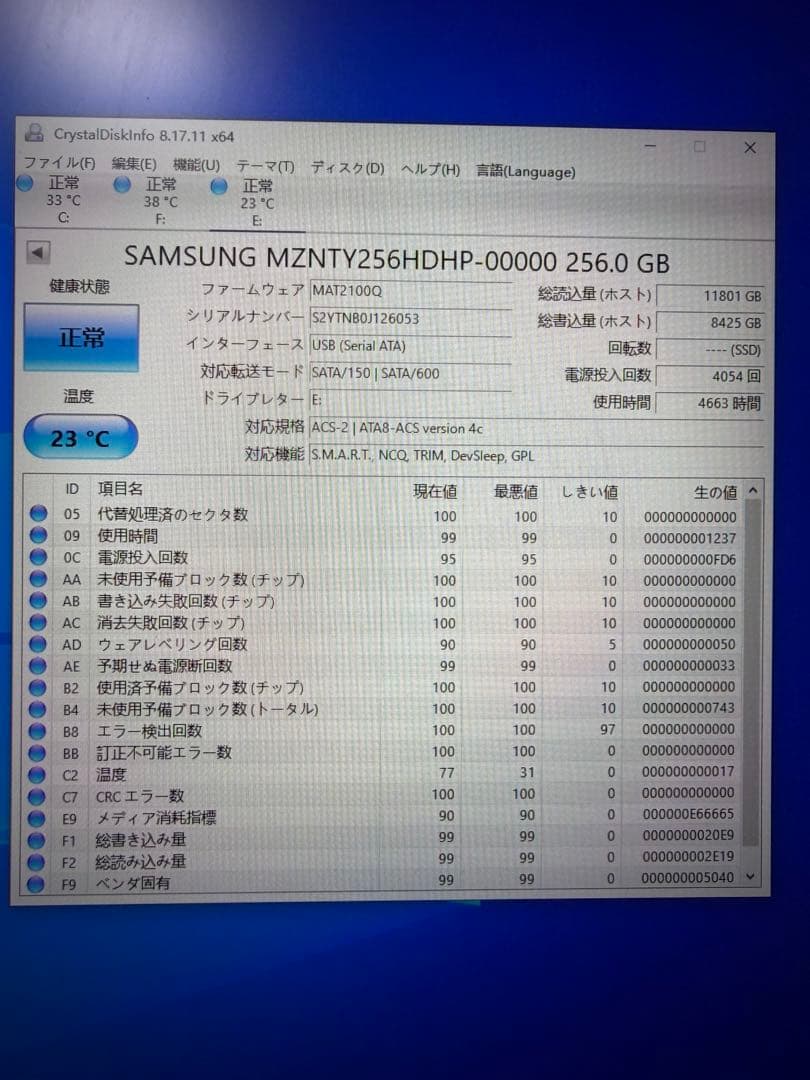Click the SMART list scroll up arrow
Screen dimensions: 810x1080
pyautogui.click(x=753, y=491)
